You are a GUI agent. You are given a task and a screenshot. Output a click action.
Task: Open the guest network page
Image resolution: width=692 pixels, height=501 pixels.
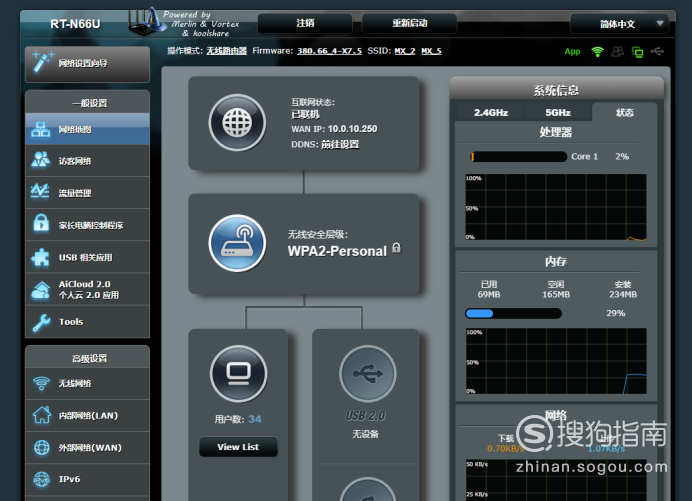87,161
